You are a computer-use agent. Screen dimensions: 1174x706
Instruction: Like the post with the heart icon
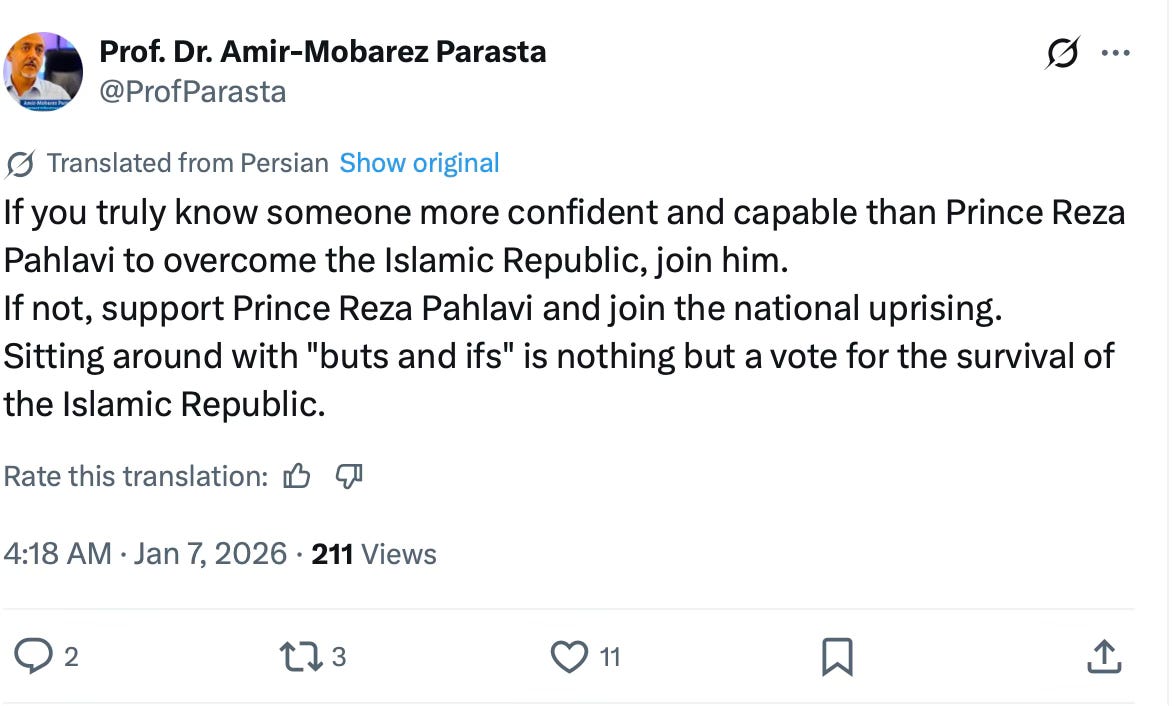click(570, 656)
